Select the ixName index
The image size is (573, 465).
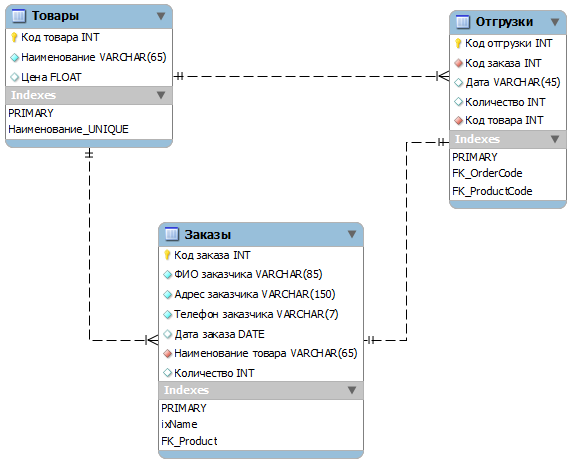[x=179, y=424]
